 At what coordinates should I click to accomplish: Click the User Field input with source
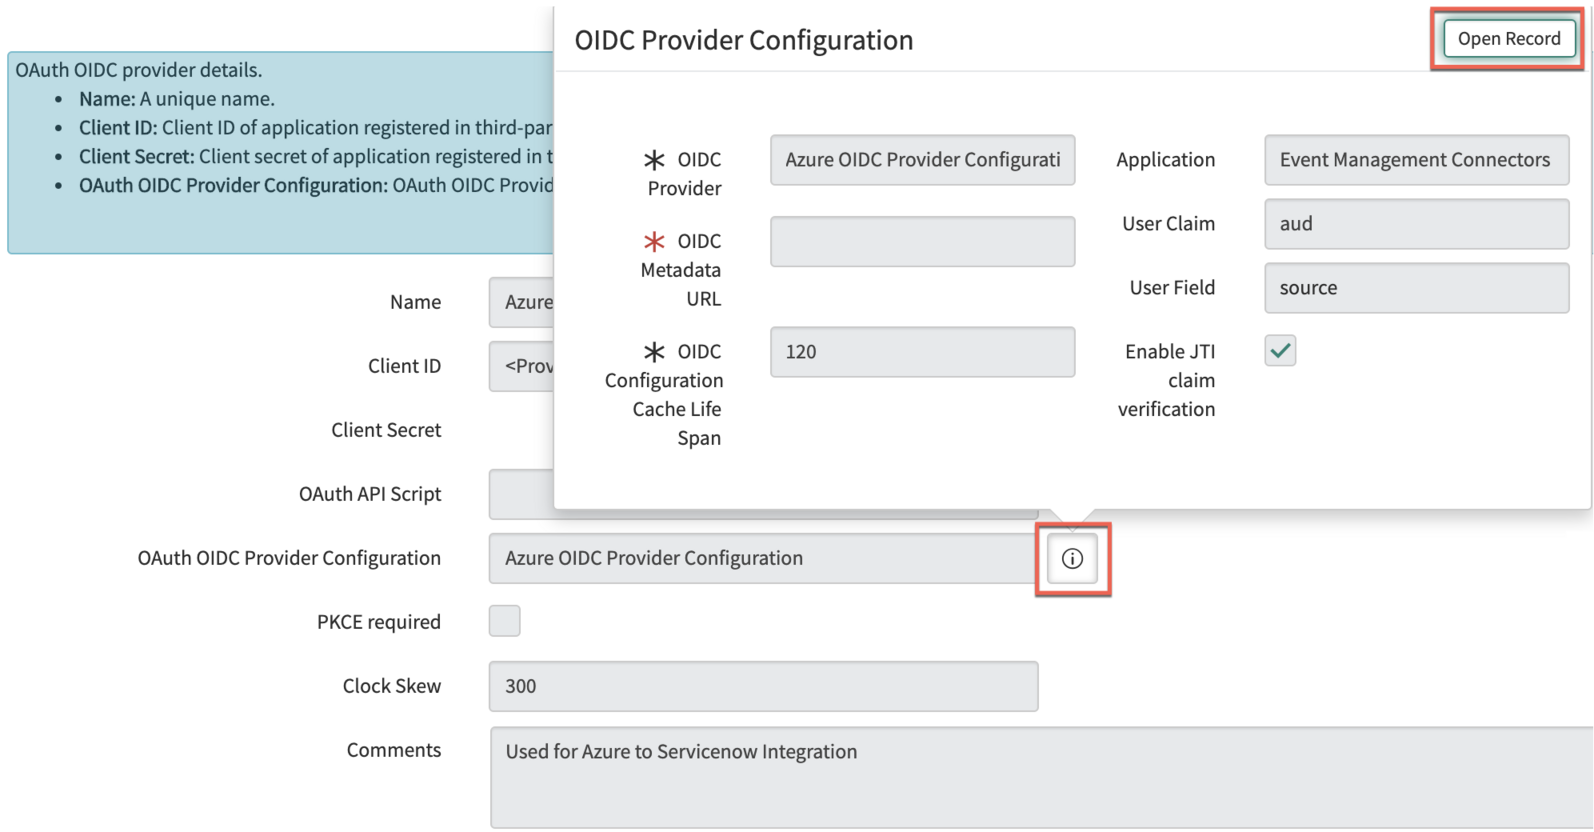pos(1416,288)
